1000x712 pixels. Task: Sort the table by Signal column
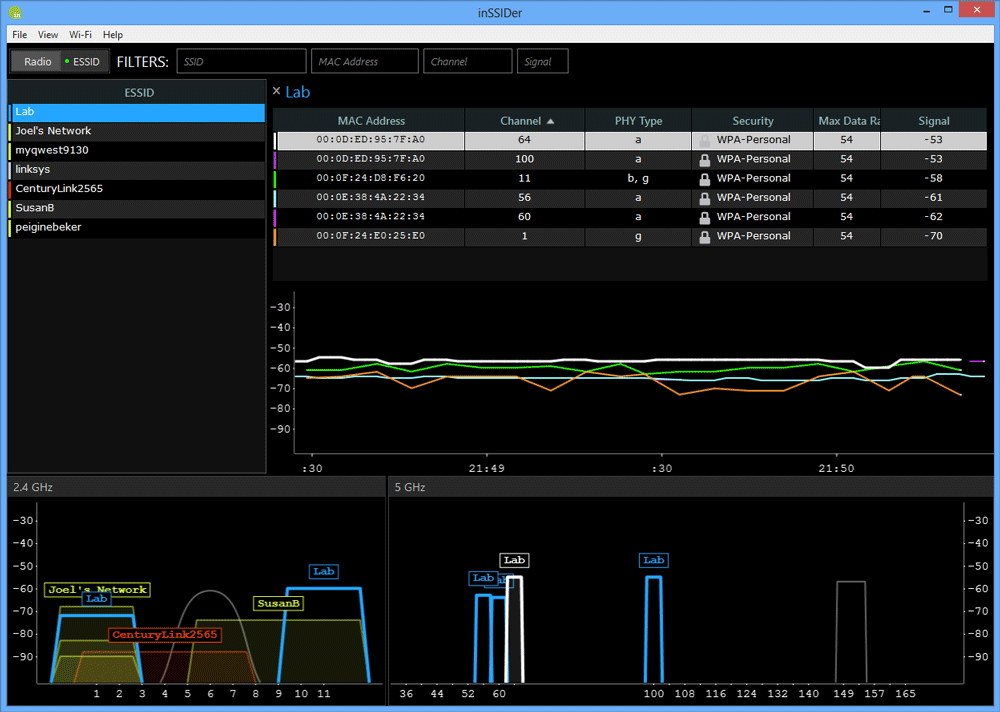tap(933, 121)
